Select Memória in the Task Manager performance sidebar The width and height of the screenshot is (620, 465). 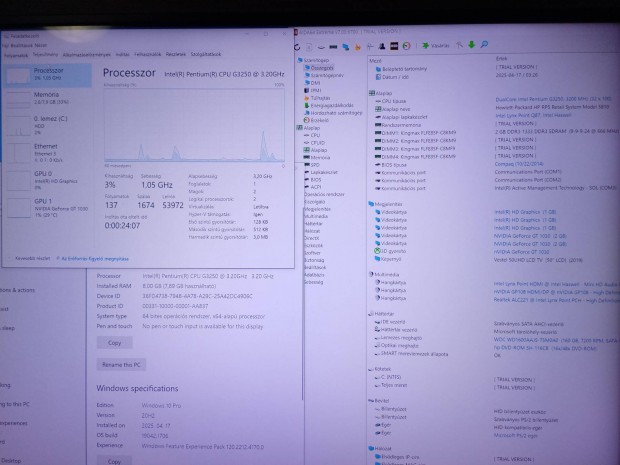(47, 98)
